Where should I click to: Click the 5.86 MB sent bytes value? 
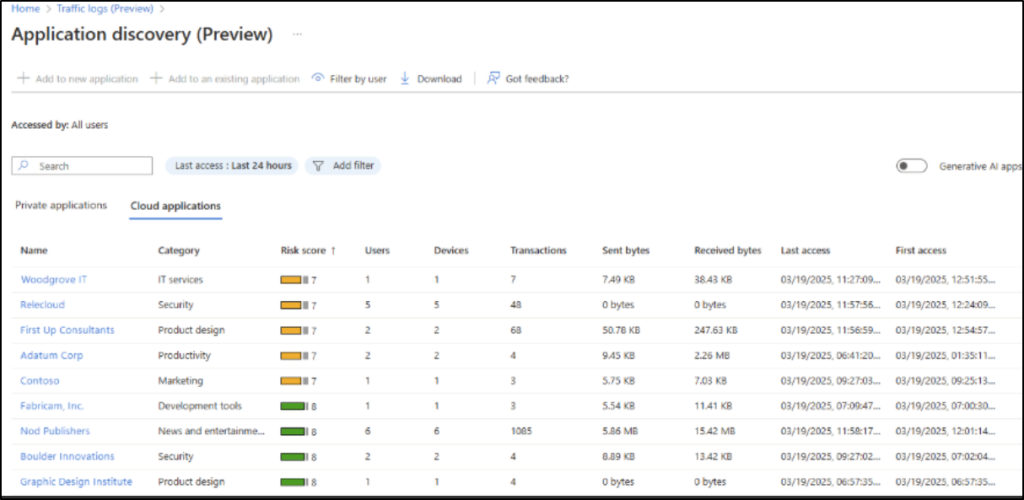pyautogui.click(x=618, y=431)
